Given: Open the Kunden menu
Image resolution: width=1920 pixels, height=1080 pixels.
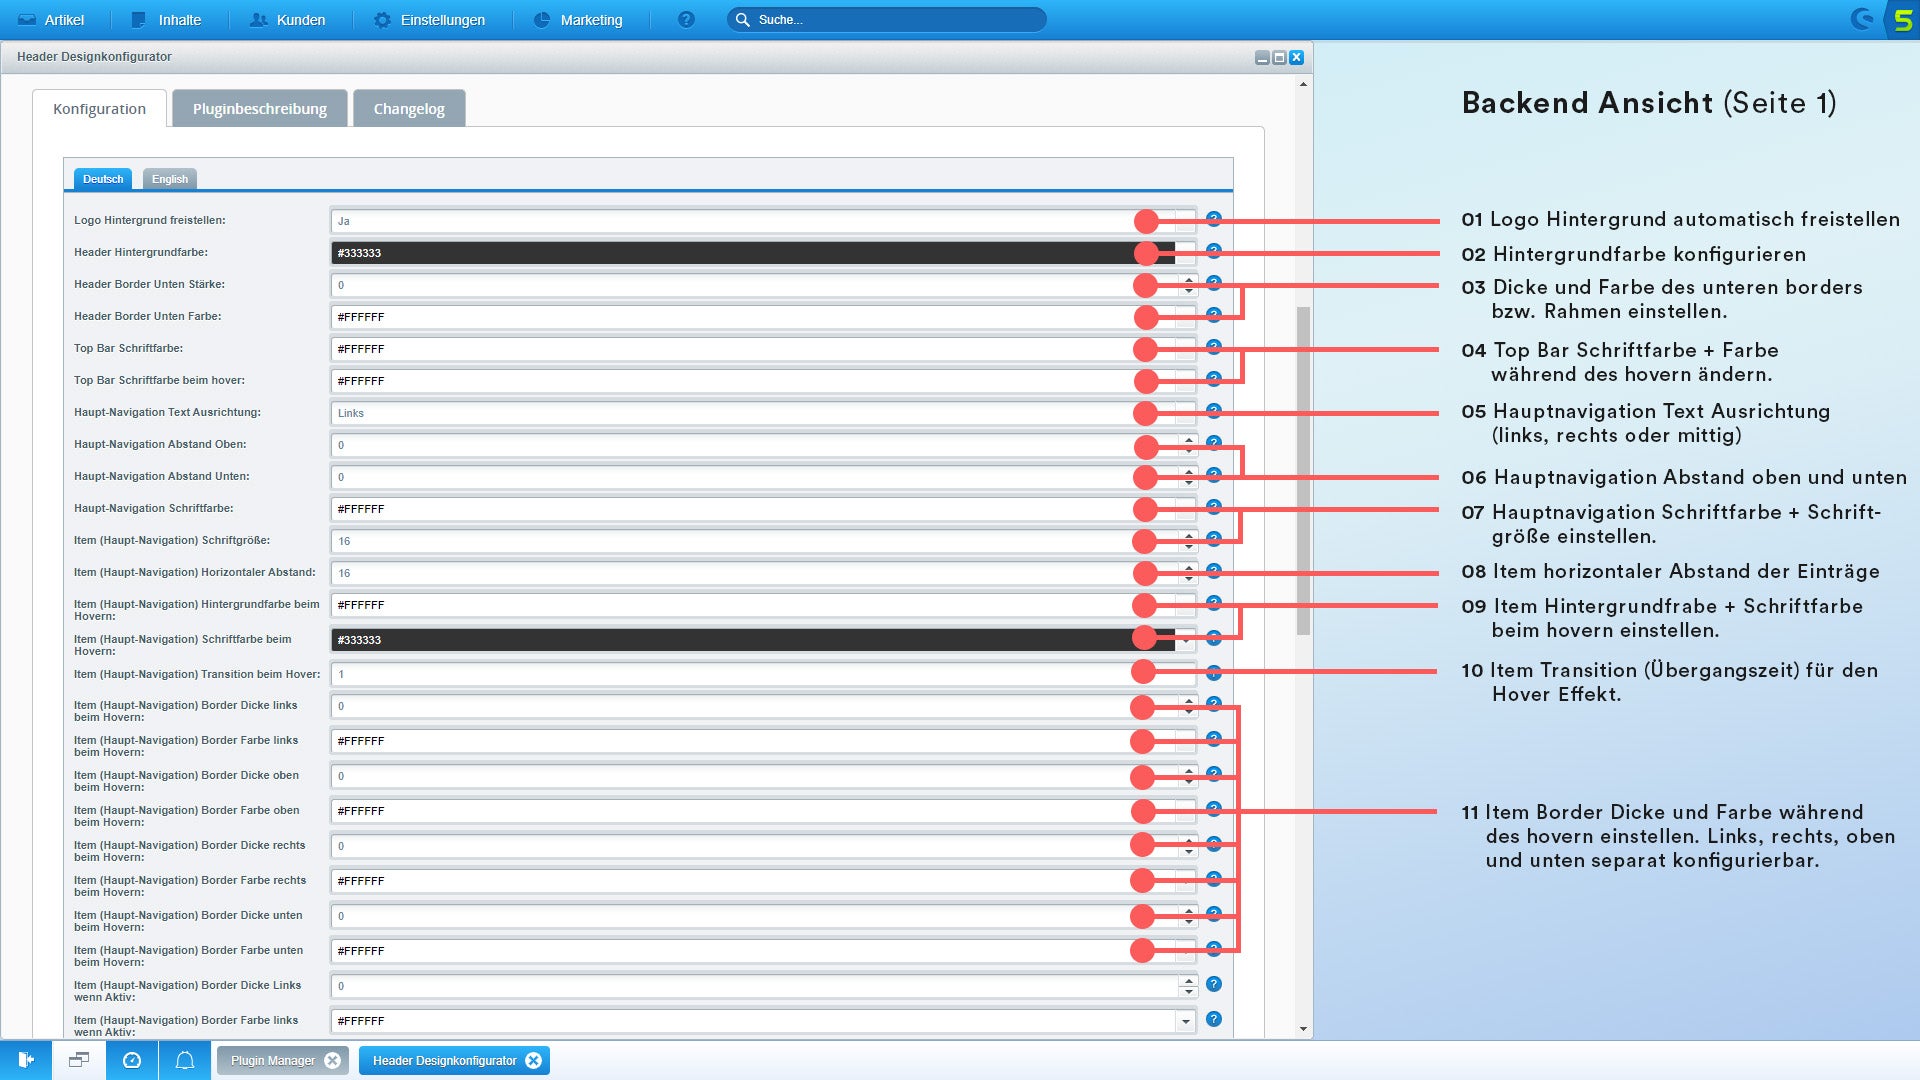Looking at the screenshot, I should tap(288, 20).
